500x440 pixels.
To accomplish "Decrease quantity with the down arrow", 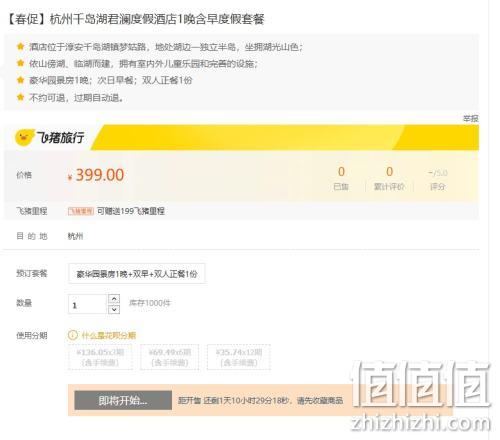I will click(x=114, y=309).
